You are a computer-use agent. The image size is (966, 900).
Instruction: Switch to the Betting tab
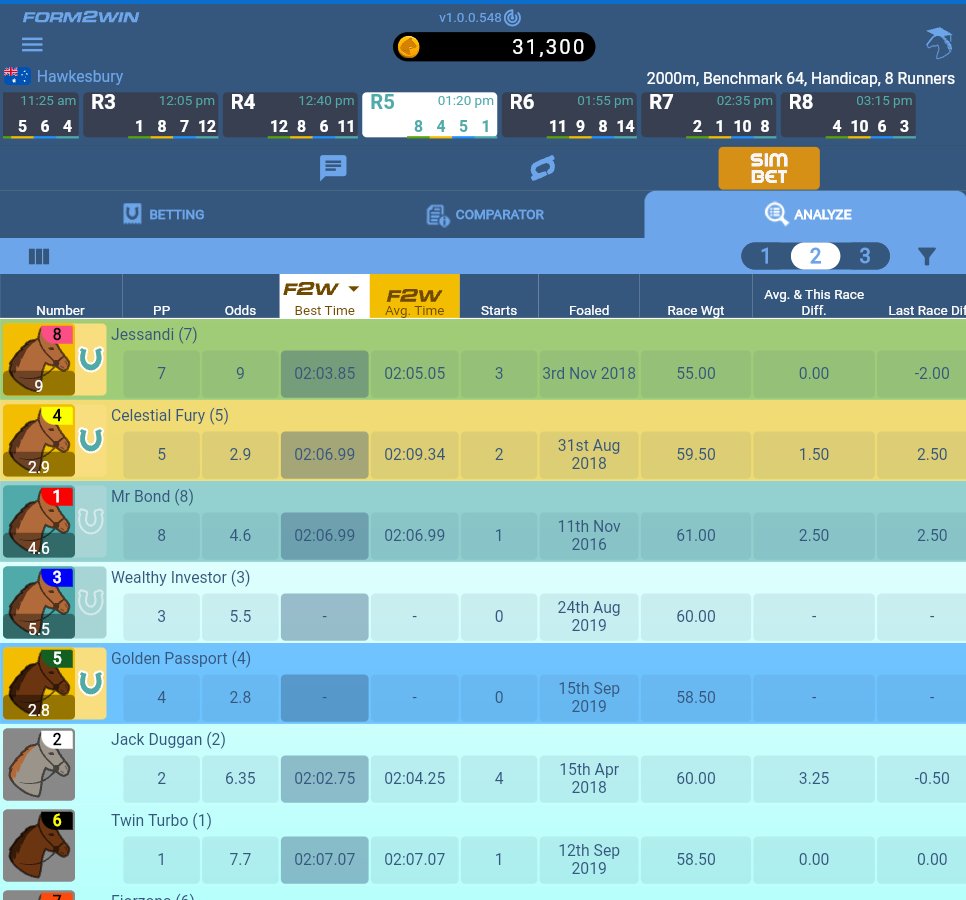click(164, 214)
